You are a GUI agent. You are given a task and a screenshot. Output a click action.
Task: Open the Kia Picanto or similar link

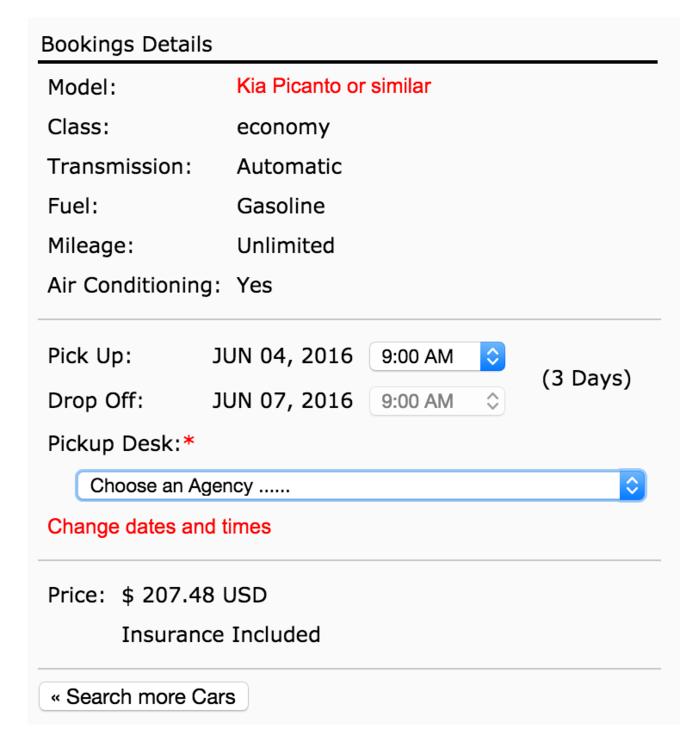pos(333,86)
